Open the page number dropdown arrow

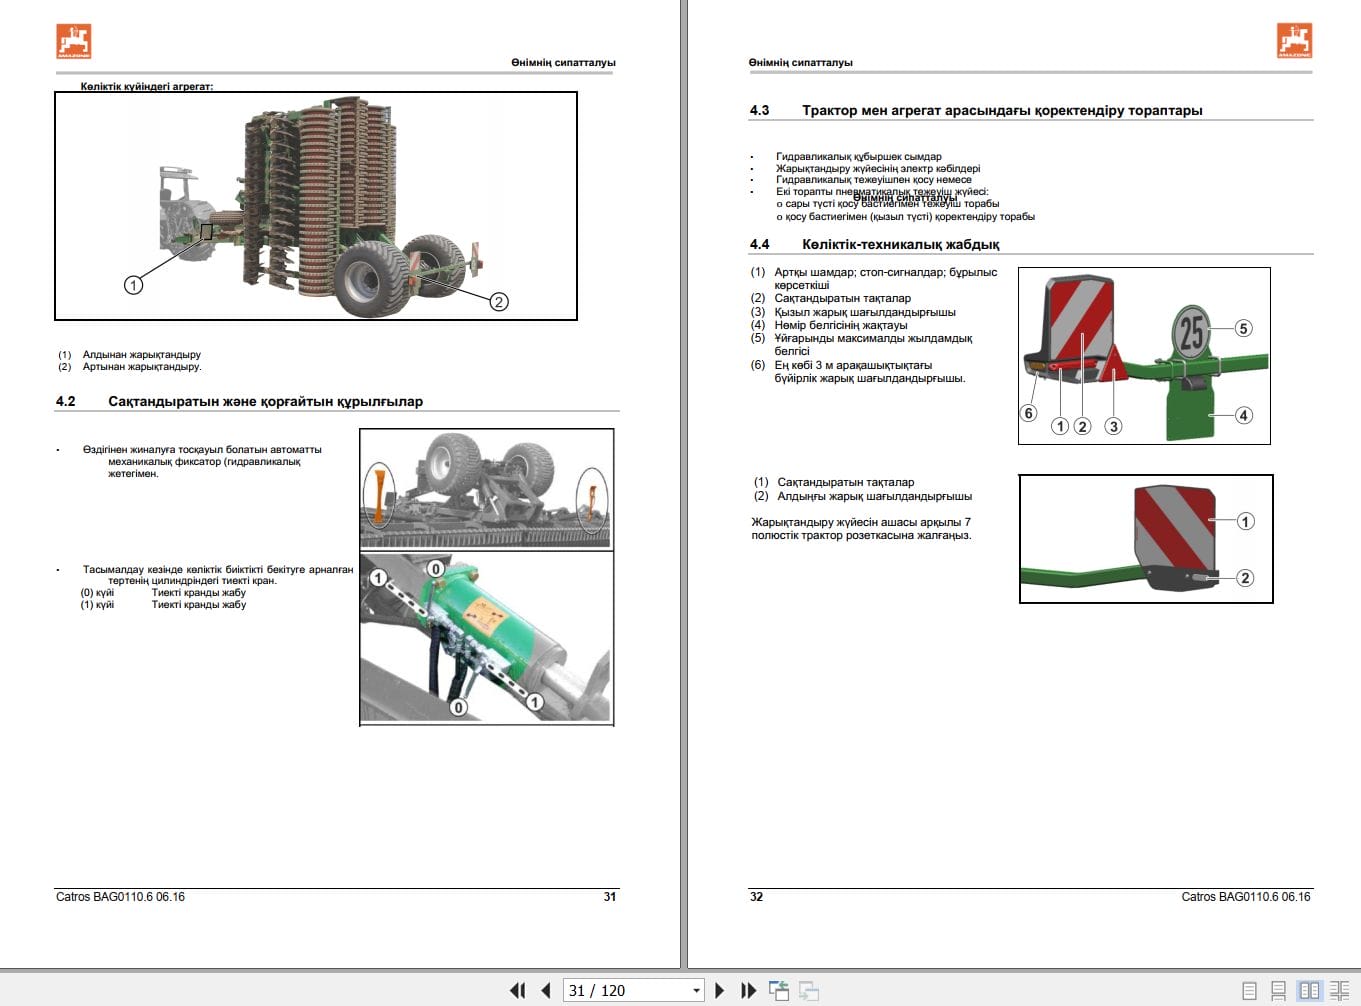(696, 991)
